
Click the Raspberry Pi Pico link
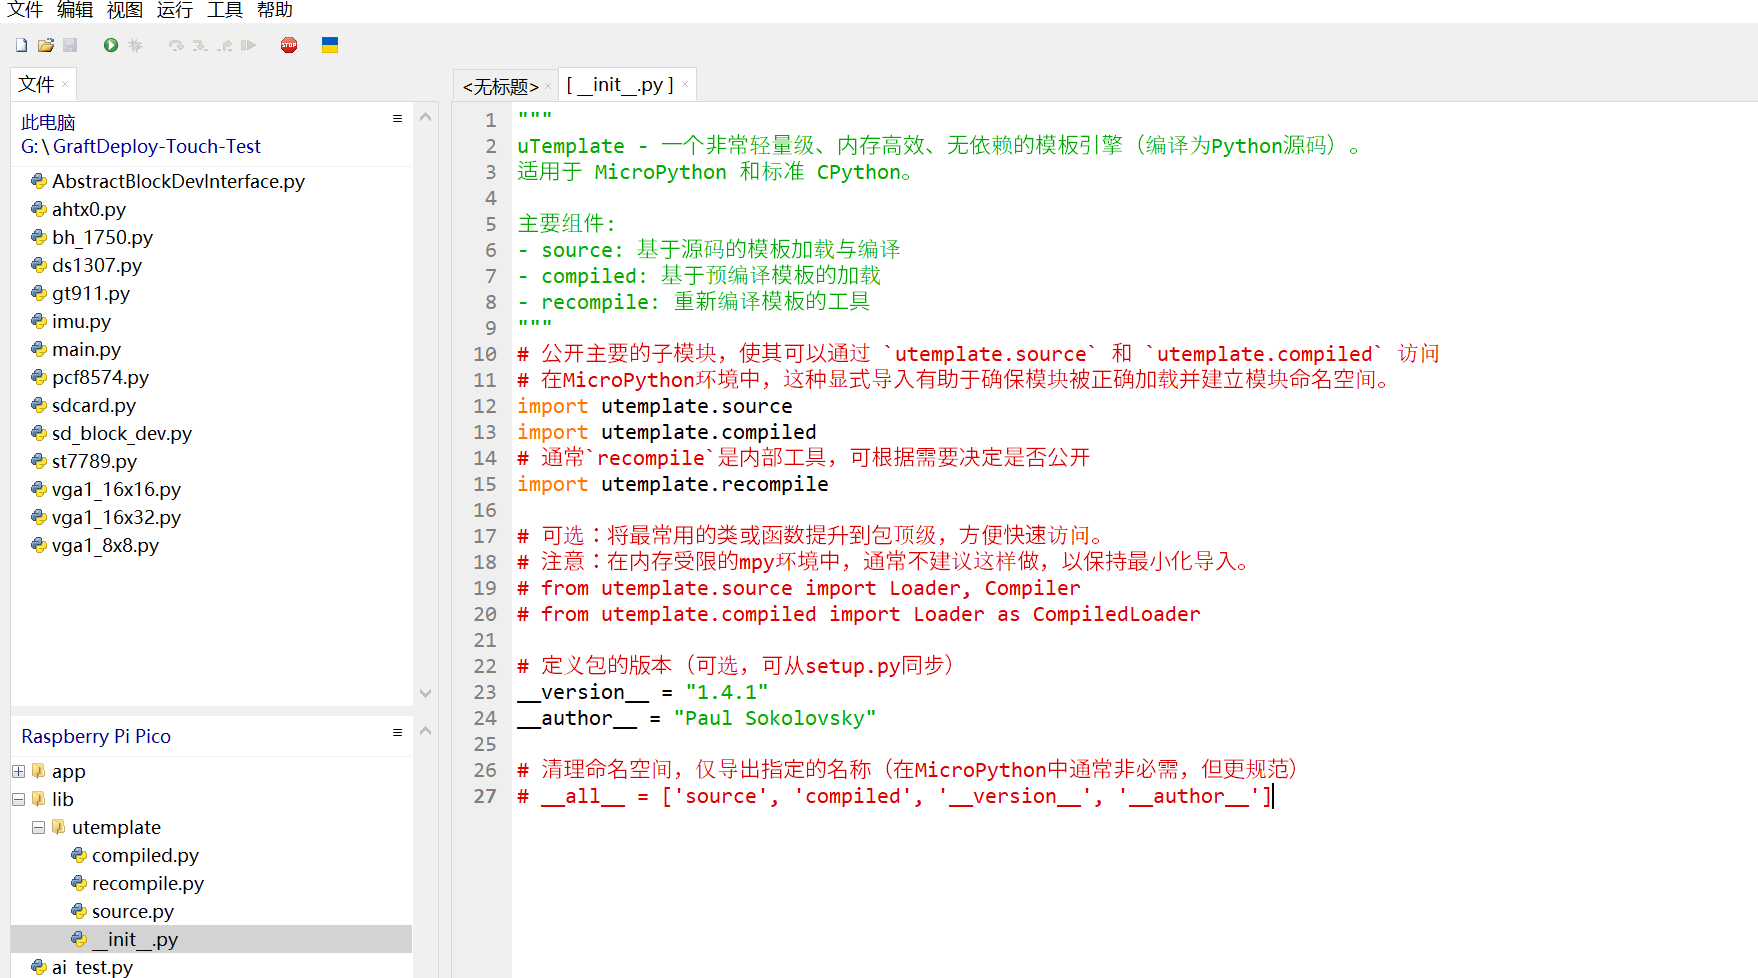tap(96, 736)
